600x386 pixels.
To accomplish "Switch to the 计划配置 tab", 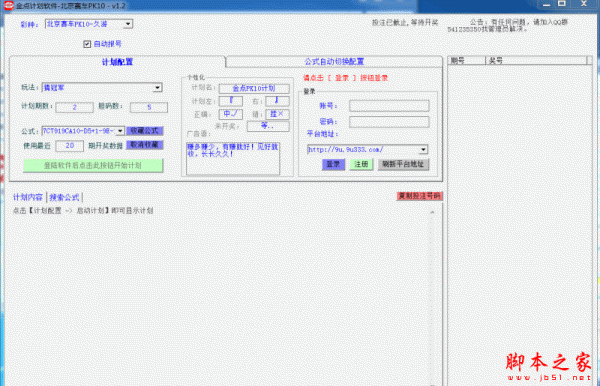I will click(117, 62).
